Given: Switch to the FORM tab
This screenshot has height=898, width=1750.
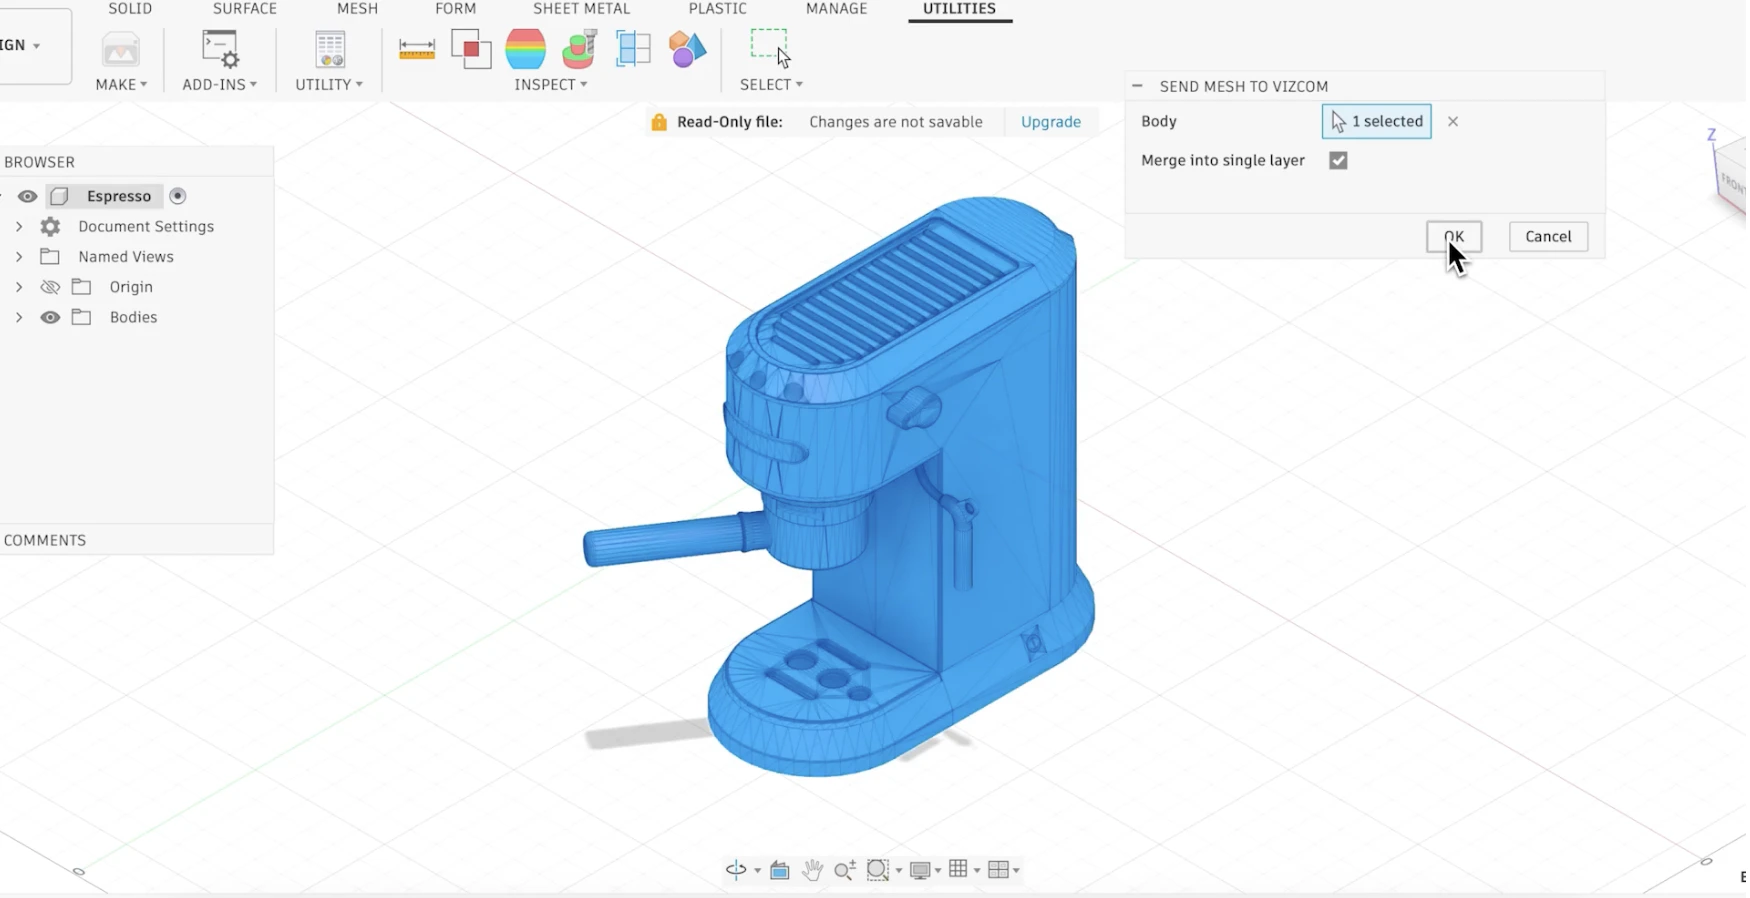Looking at the screenshot, I should 456,9.
